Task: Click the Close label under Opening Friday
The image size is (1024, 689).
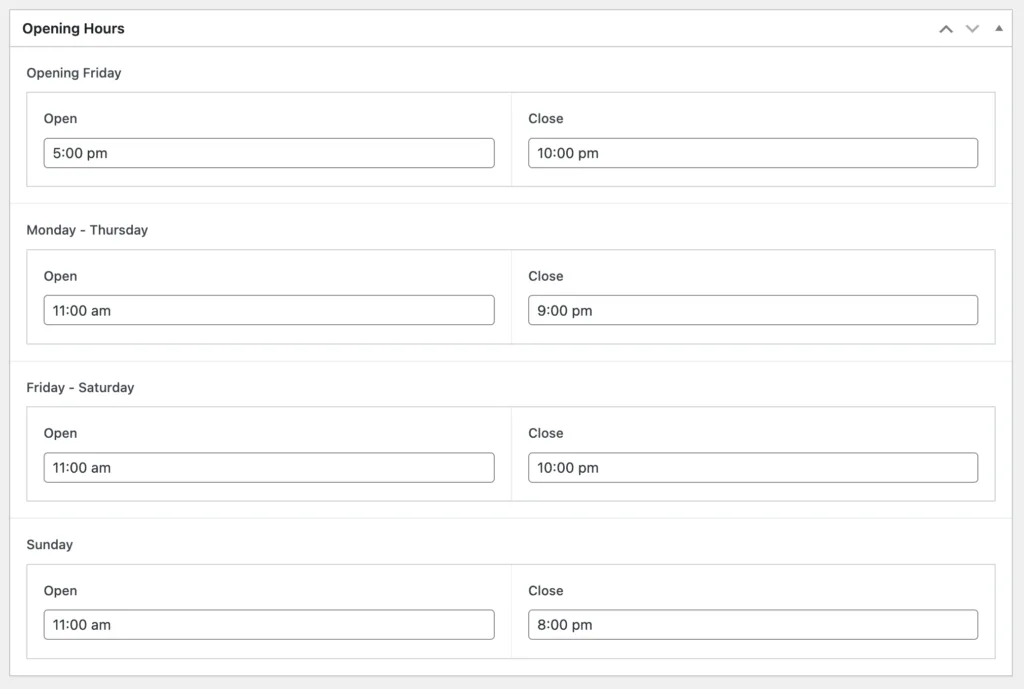Action: [545, 119]
